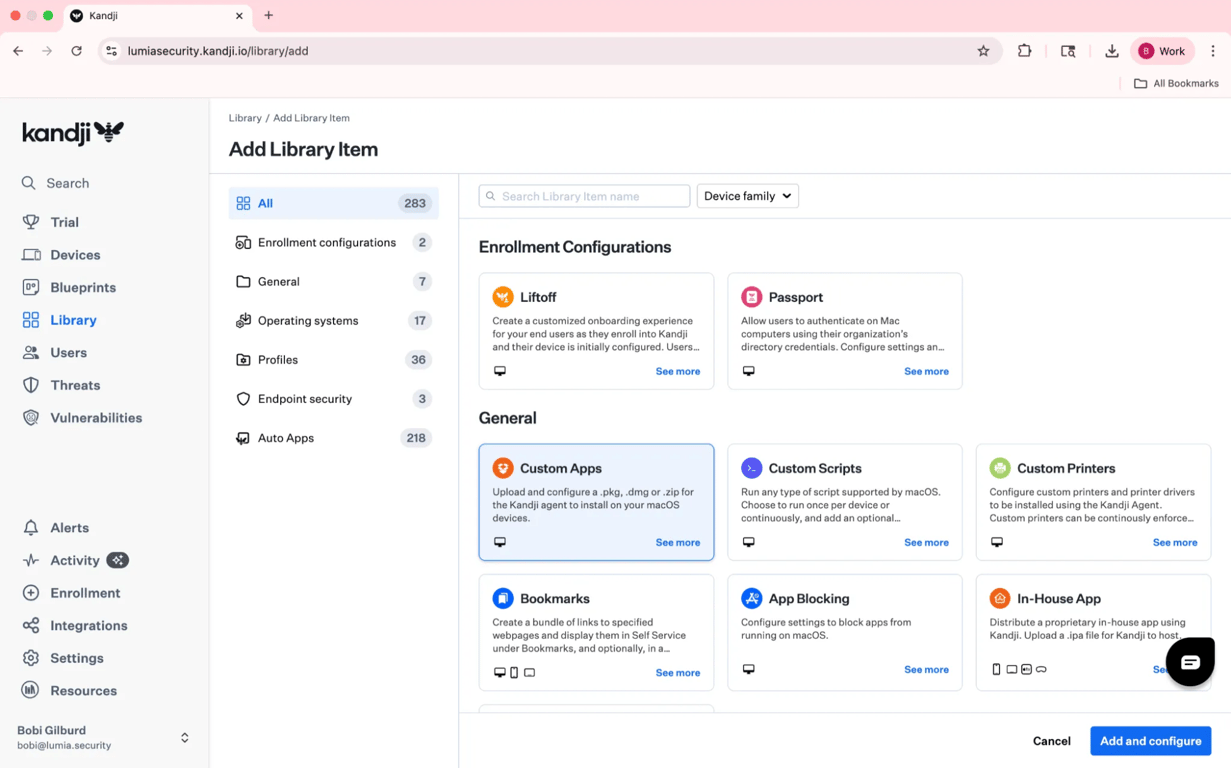This screenshot has height=768, width=1231.
Task: Click the Bookmarks blue icon
Action: (x=503, y=598)
